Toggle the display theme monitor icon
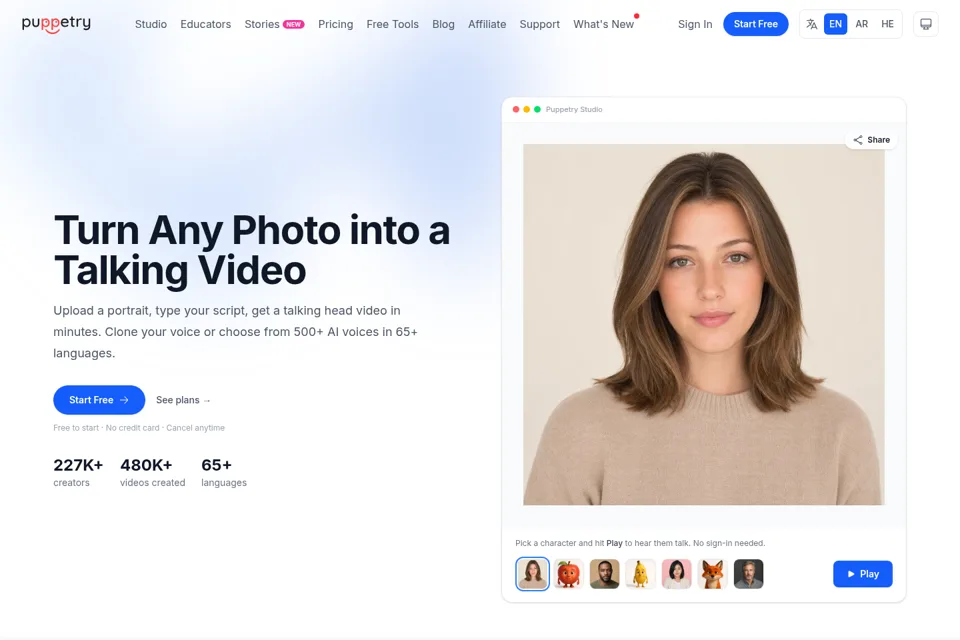This screenshot has width=960, height=640. 926,24
